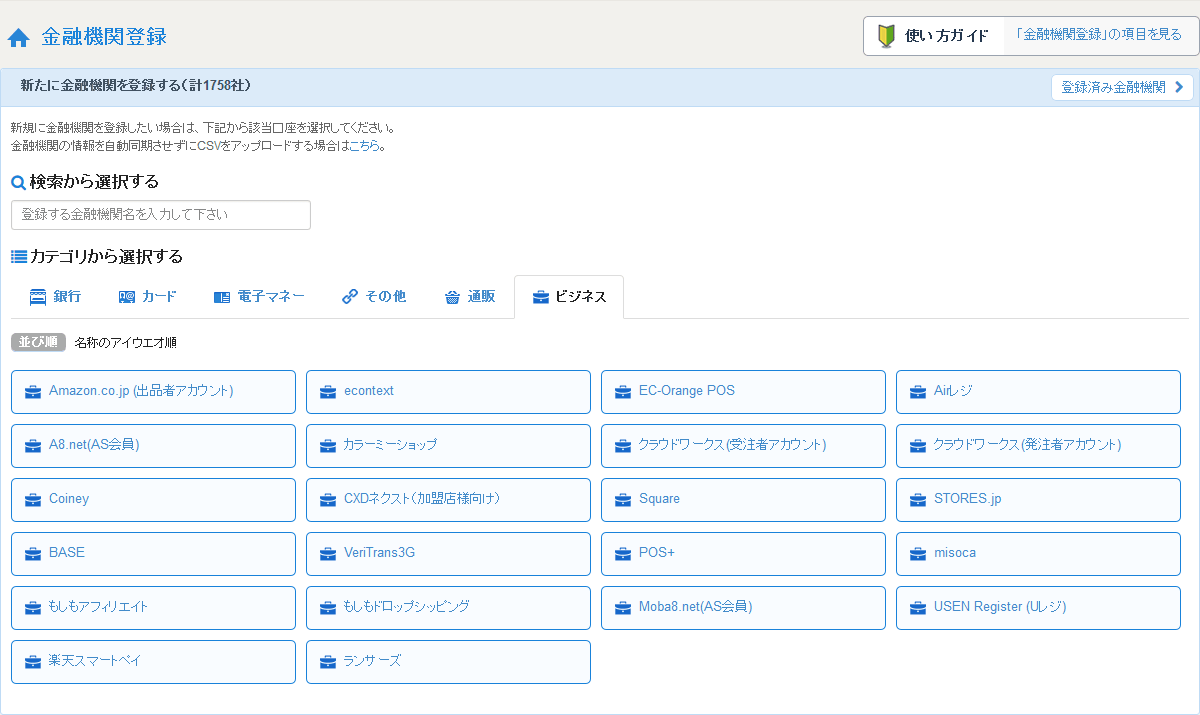
Task: Click the card icon on the カード tab
Action: tap(127, 297)
